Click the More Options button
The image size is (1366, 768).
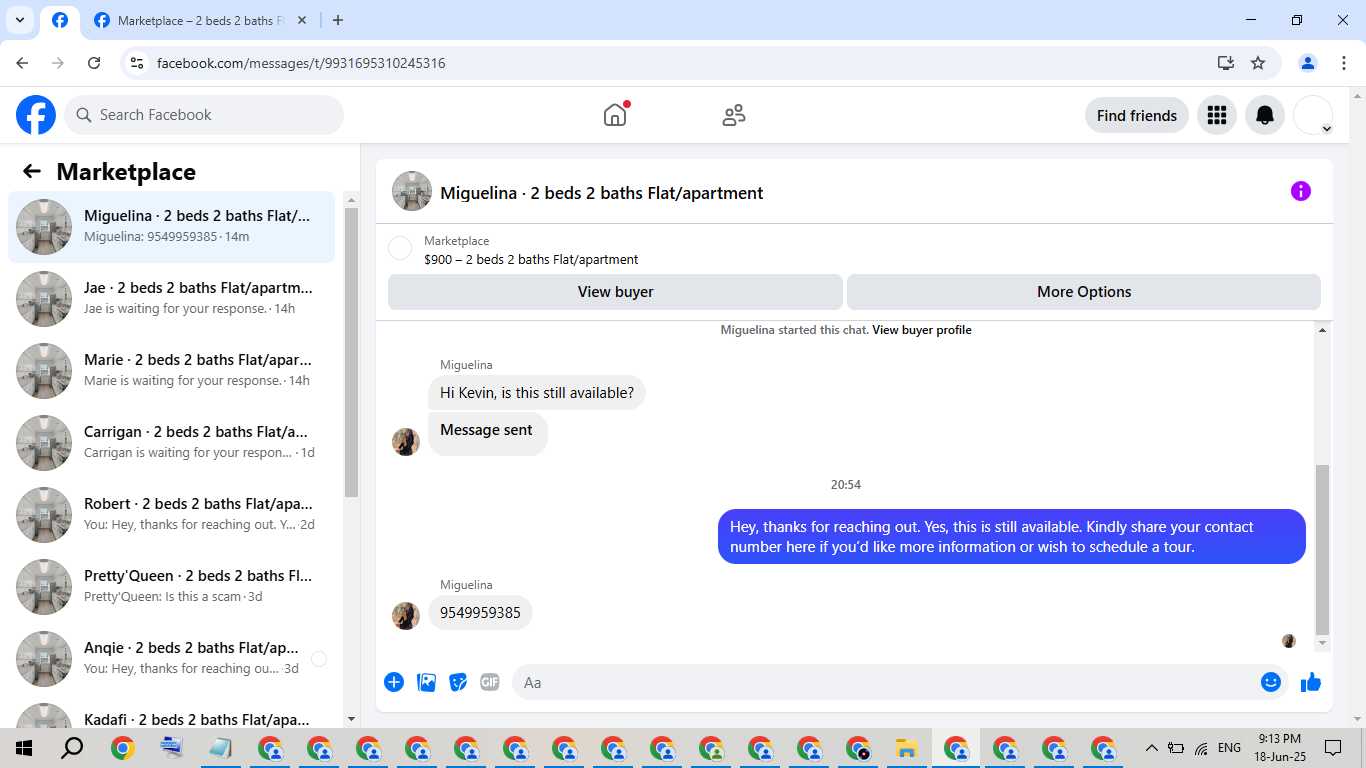pyautogui.click(x=1084, y=292)
